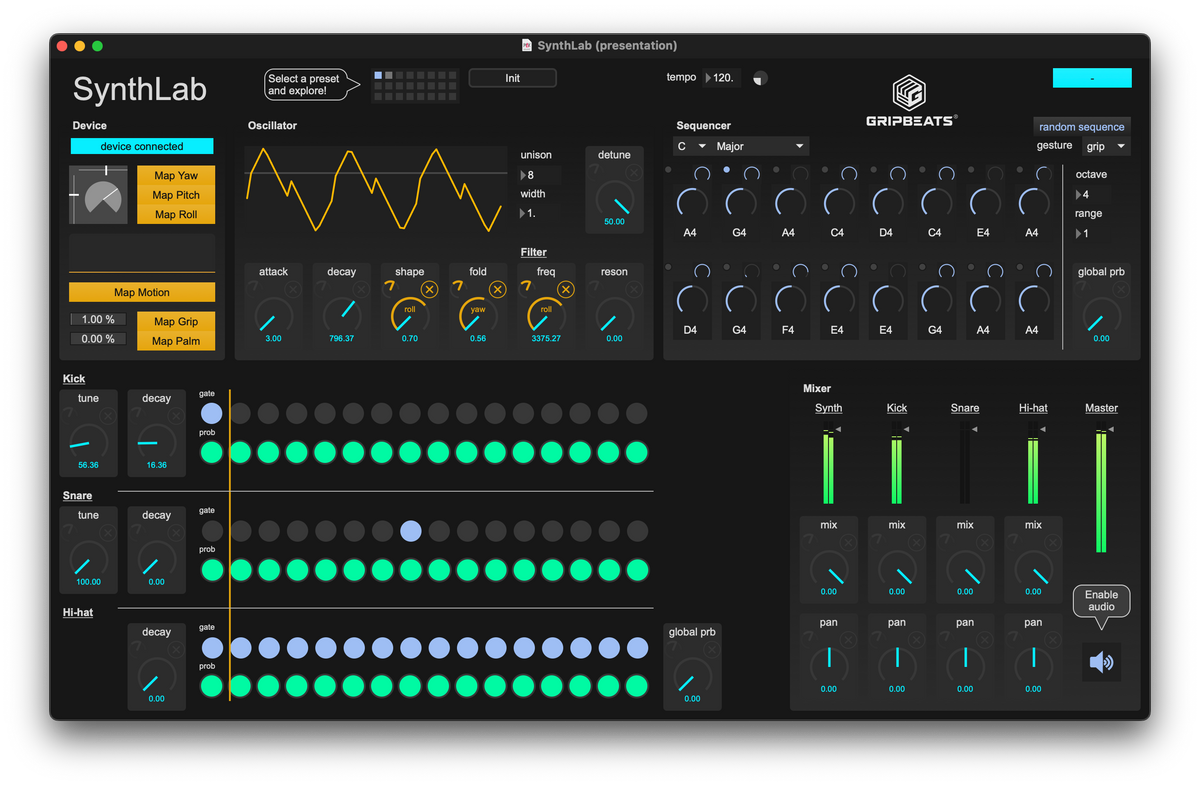Click the underlined Filter heading

click(533, 252)
